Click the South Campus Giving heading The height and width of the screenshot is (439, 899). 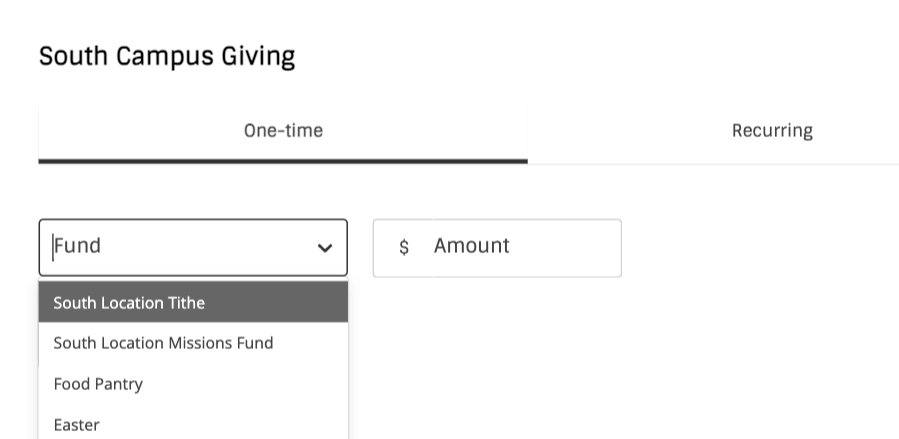[x=167, y=56]
